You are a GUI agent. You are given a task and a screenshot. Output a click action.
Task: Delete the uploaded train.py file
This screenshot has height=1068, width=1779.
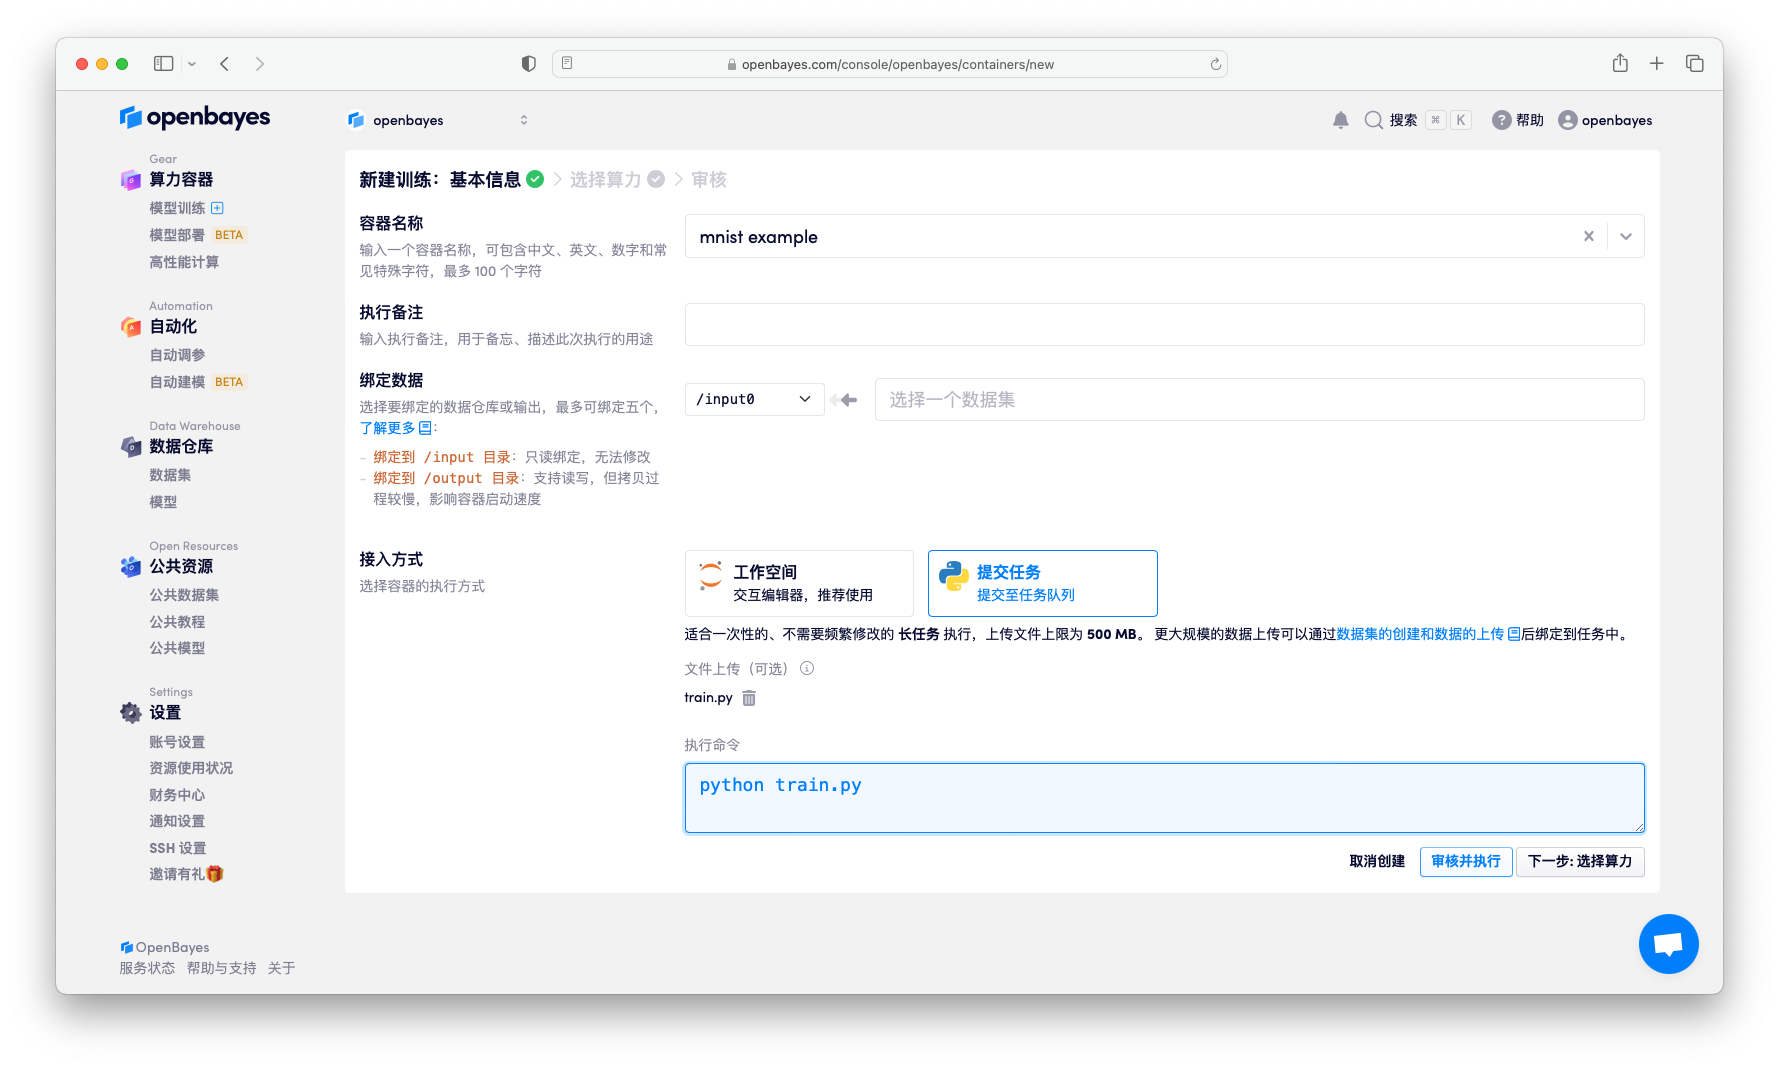coord(749,698)
